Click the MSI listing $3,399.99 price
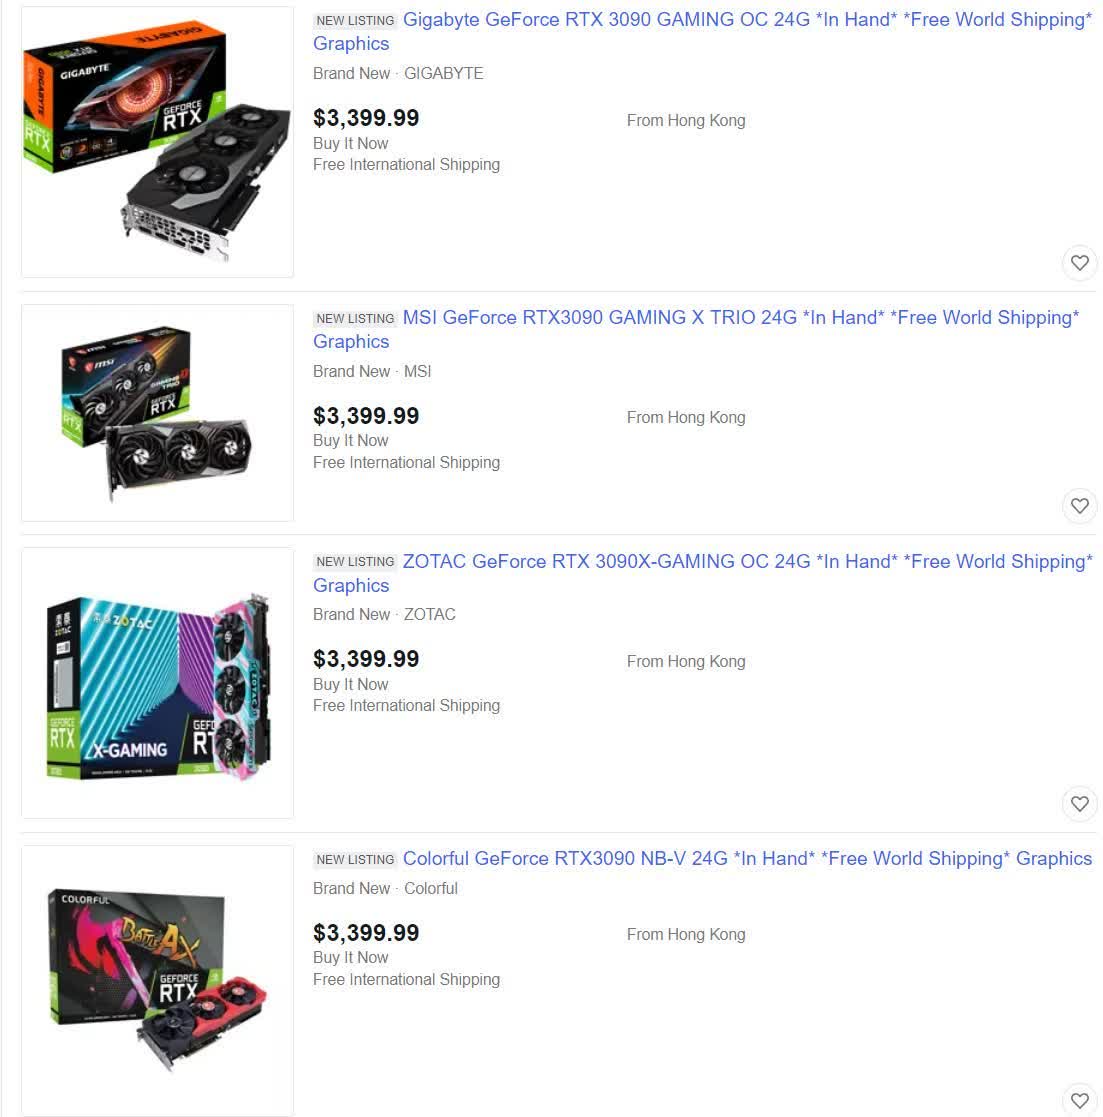 [366, 415]
